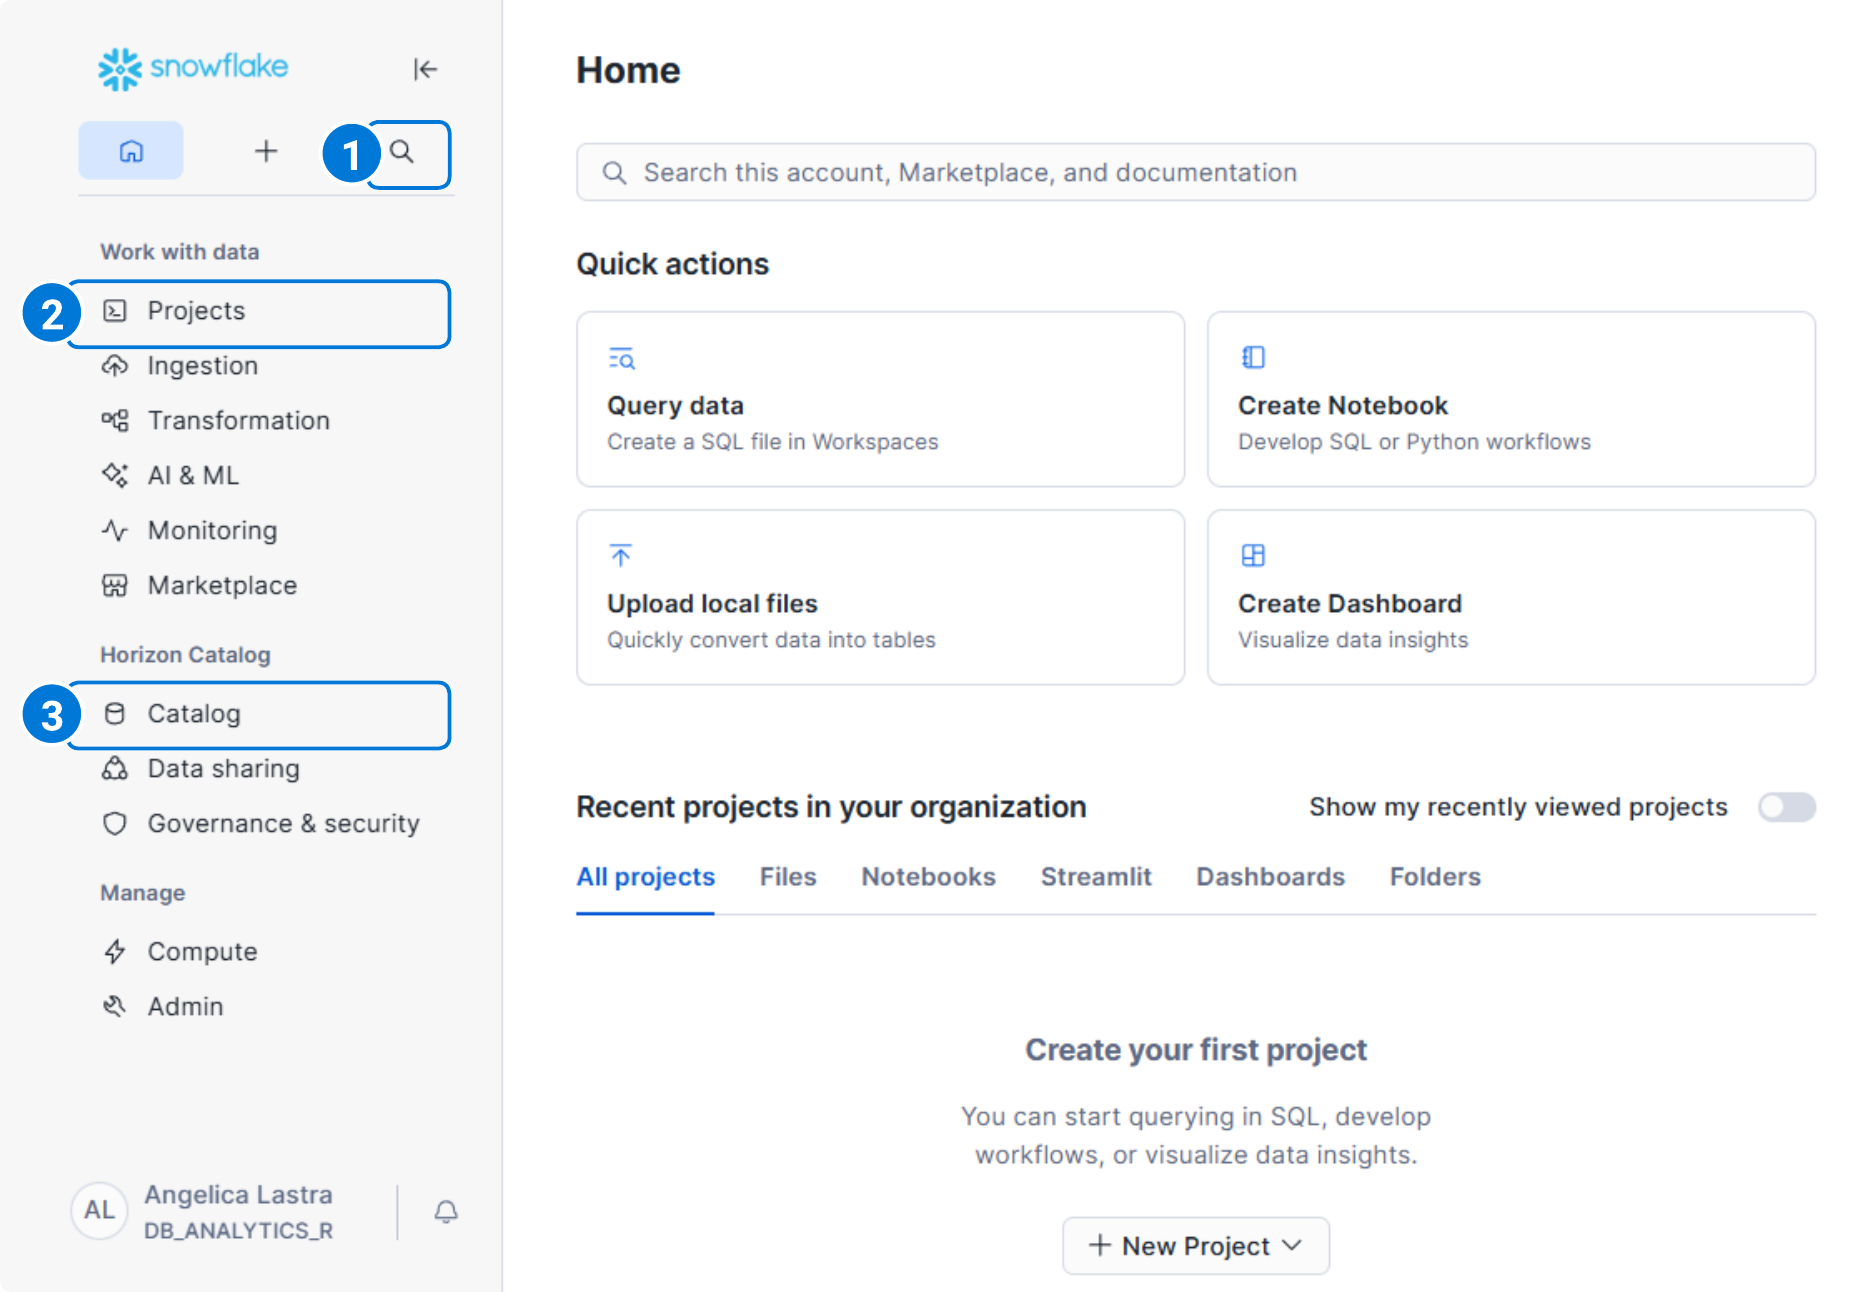Select the Streamlit tab
This screenshot has width=1875, height=1292.
coord(1096,876)
